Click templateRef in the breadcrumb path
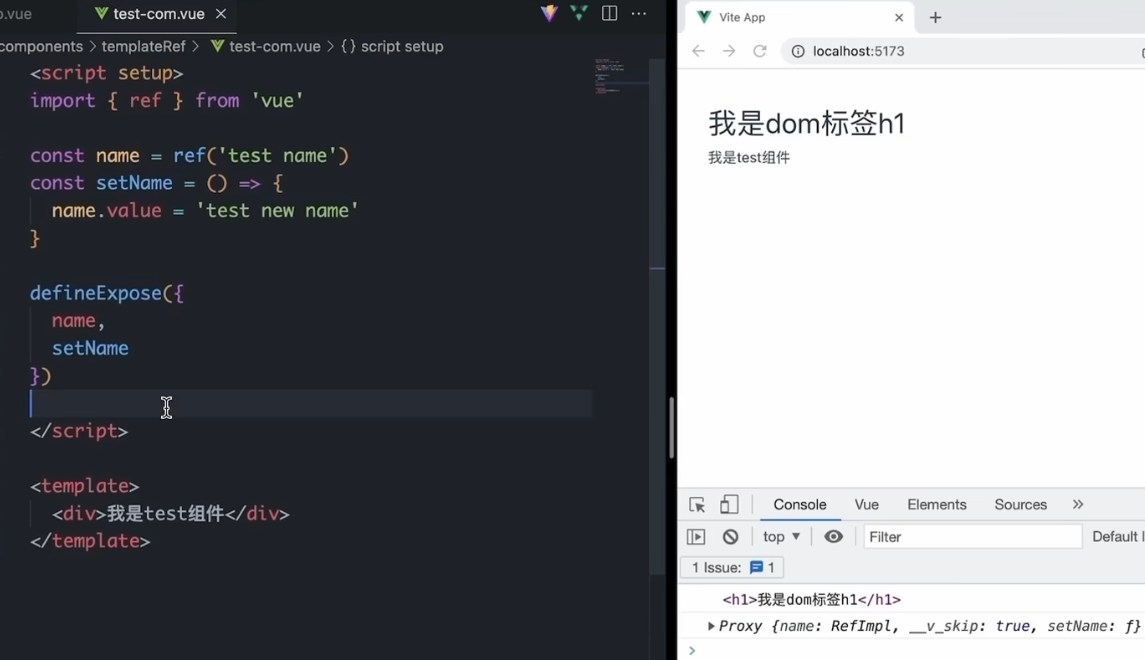 click(143, 46)
